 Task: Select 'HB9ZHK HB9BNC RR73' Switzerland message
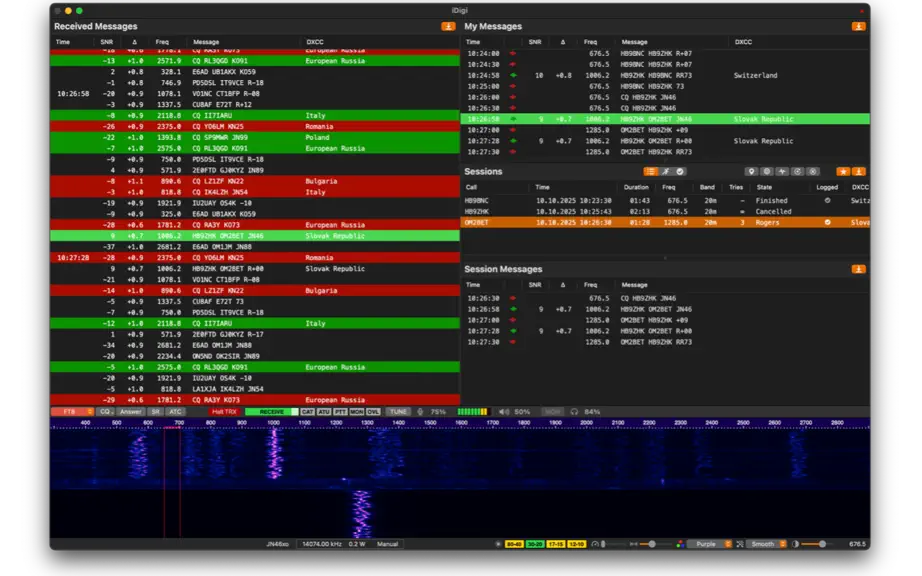(x=665, y=75)
